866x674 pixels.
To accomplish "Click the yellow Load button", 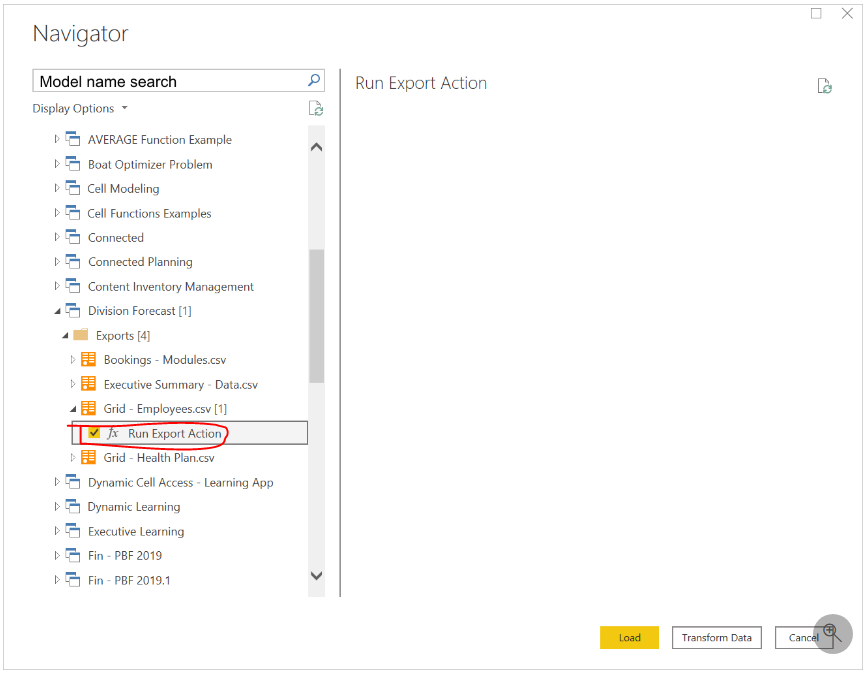I will tap(629, 637).
